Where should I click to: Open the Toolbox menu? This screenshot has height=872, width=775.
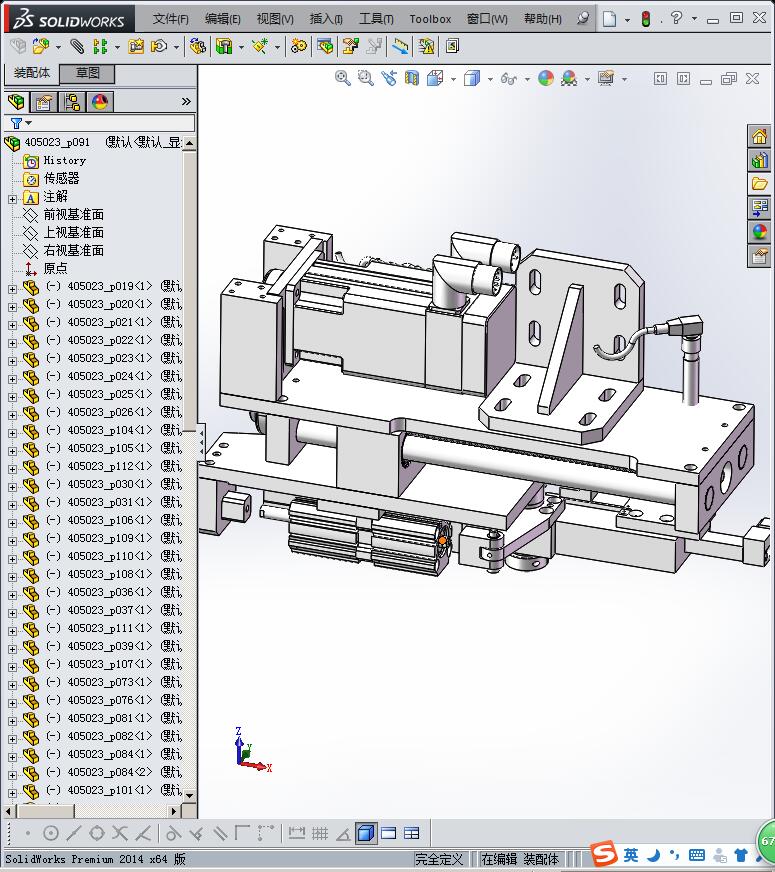coord(430,19)
